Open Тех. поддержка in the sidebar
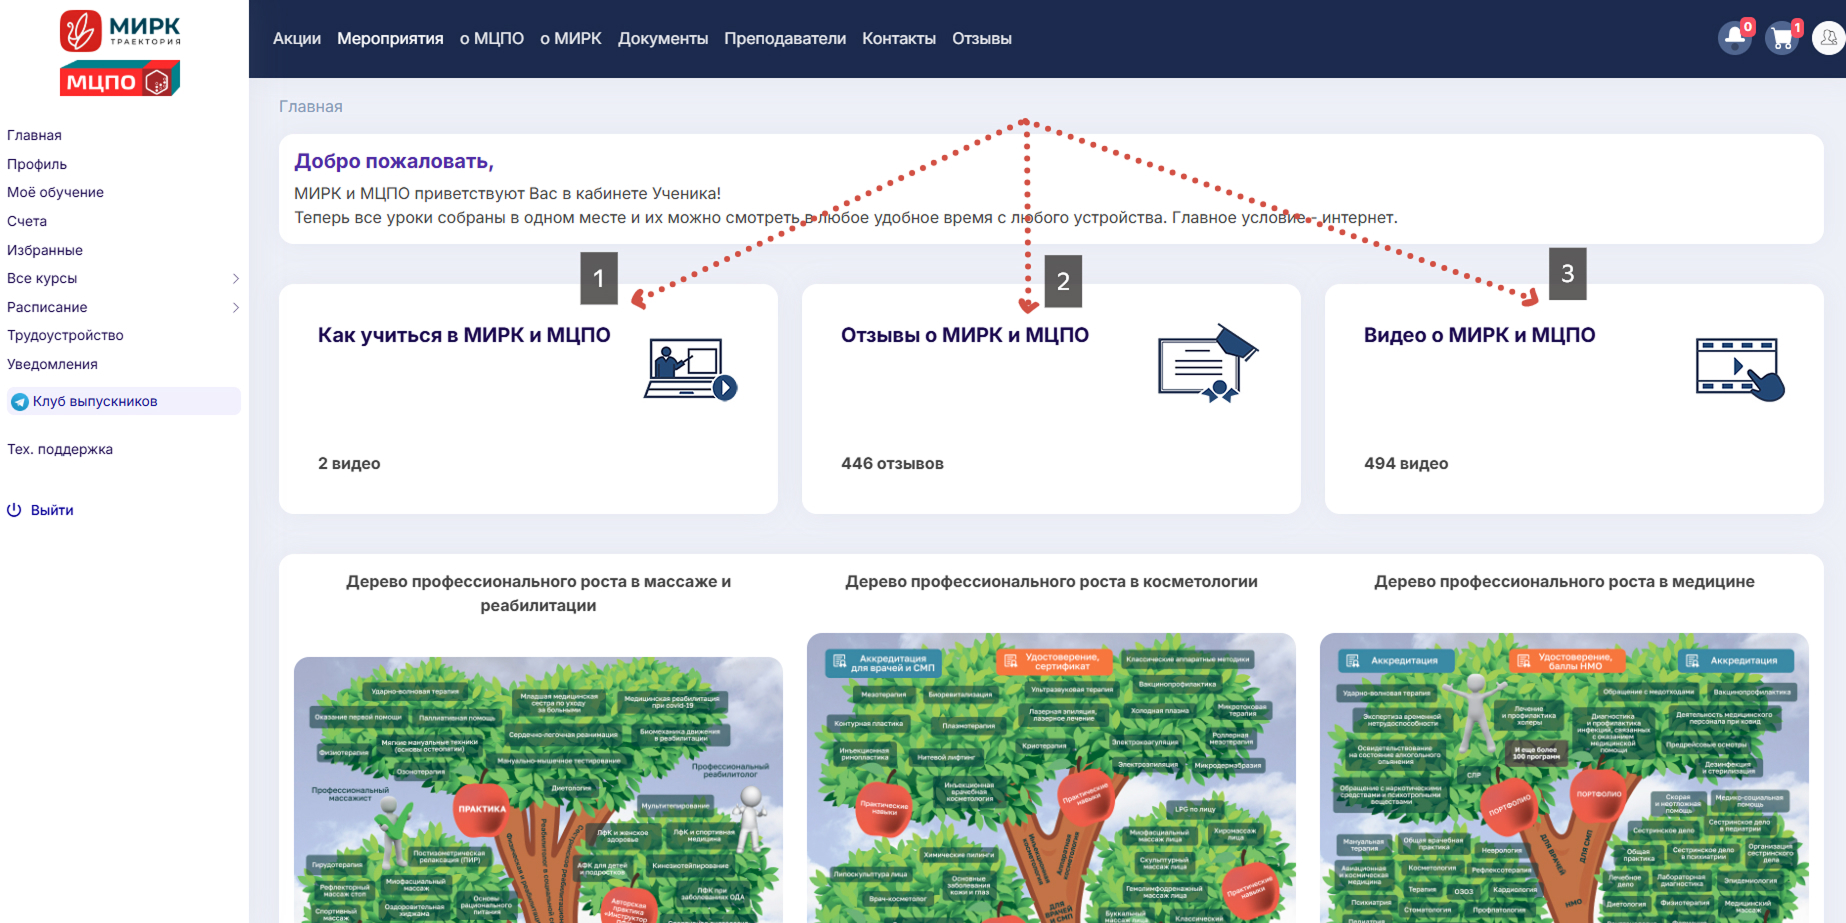The width and height of the screenshot is (1846, 923). pos(60,449)
